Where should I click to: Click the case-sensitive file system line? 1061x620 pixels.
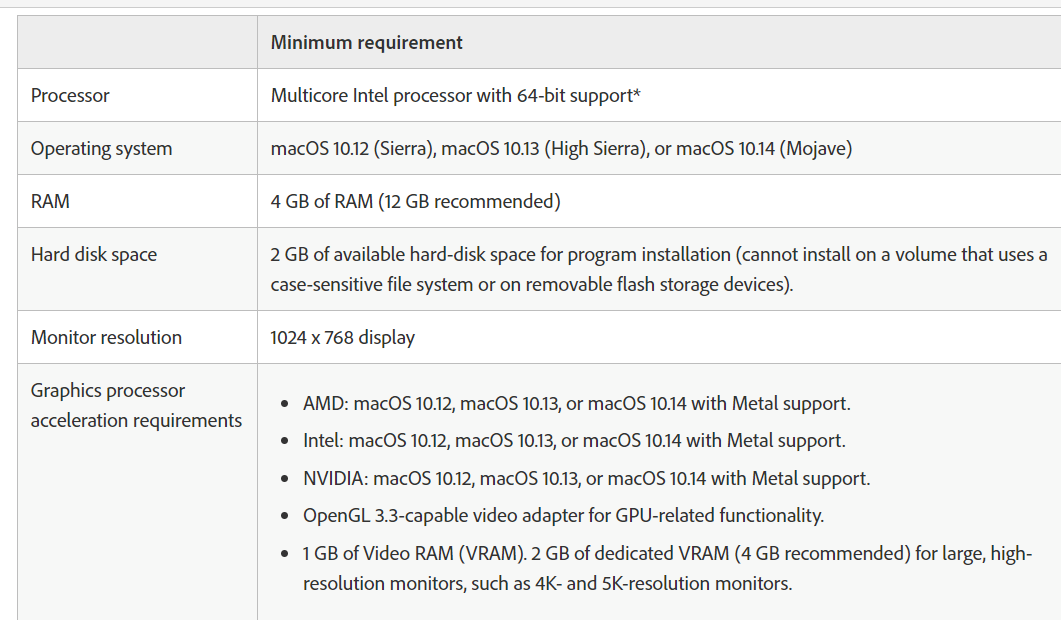531,284
